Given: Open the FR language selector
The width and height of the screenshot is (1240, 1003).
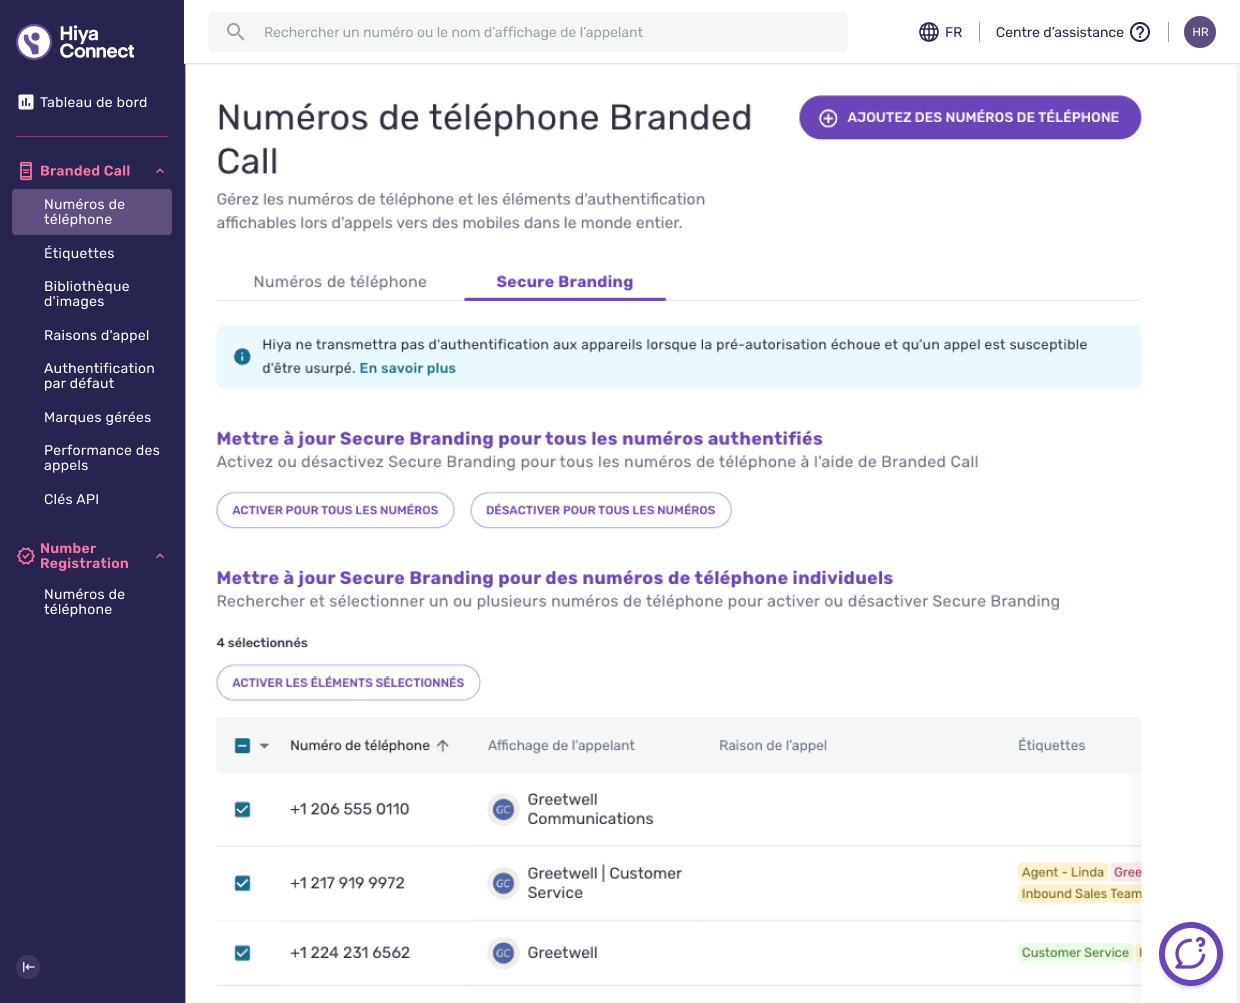Looking at the screenshot, I should pos(941,32).
